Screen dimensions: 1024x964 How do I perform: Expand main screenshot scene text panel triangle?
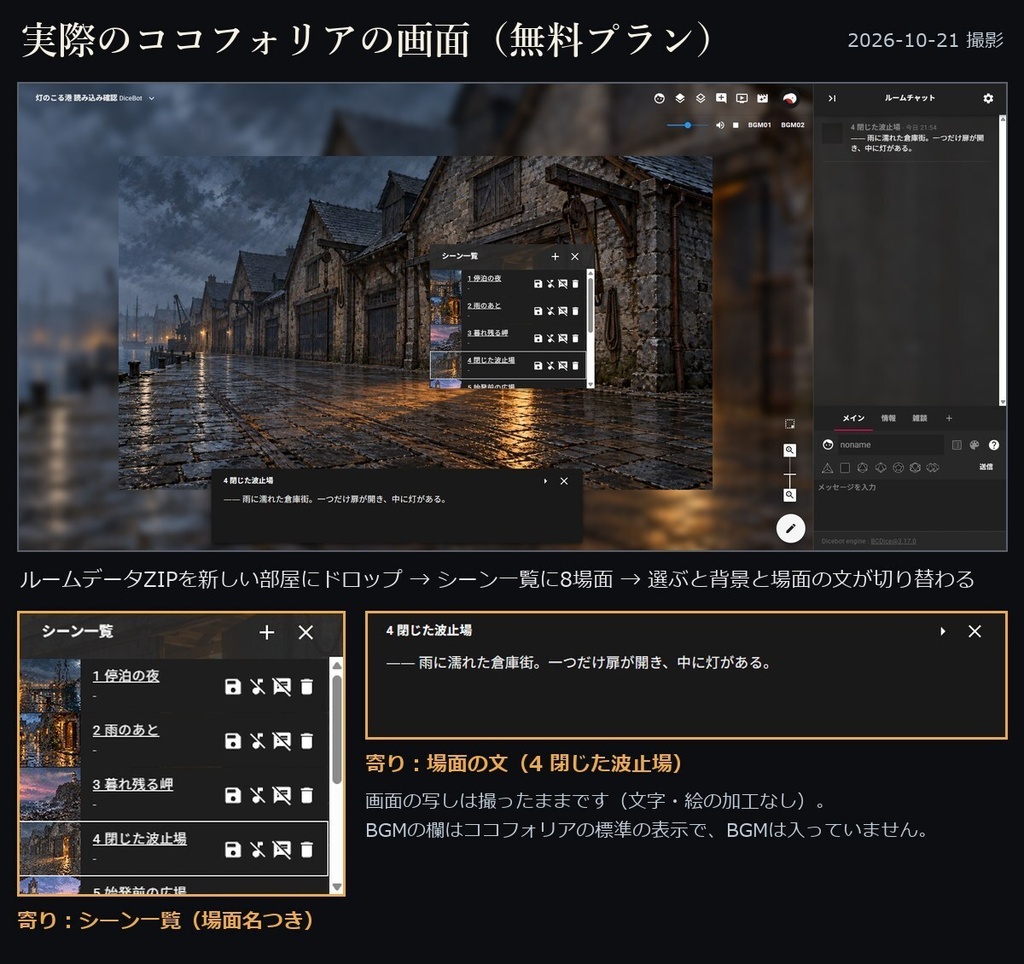point(545,481)
